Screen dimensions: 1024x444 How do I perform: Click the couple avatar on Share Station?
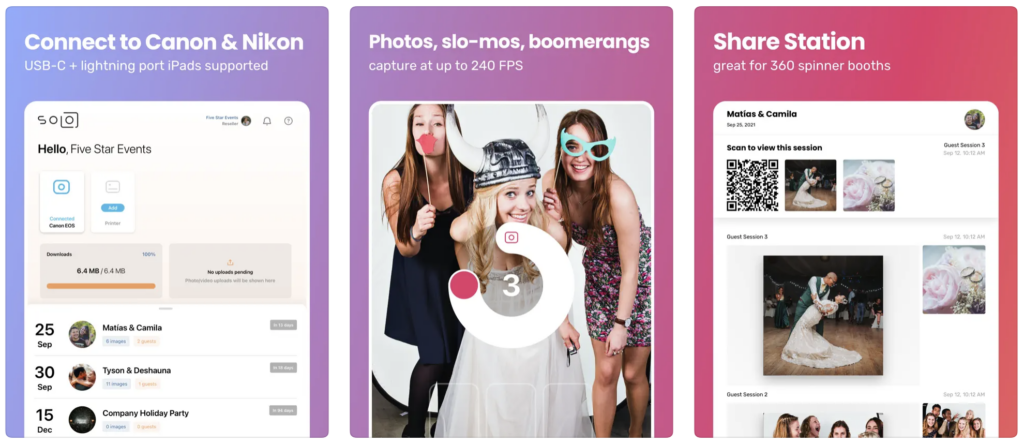pos(974,119)
